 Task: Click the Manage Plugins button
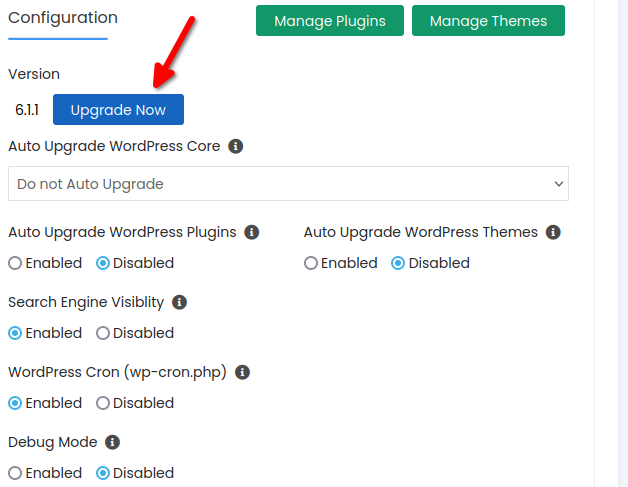pyautogui.click(x=330, y=21)
